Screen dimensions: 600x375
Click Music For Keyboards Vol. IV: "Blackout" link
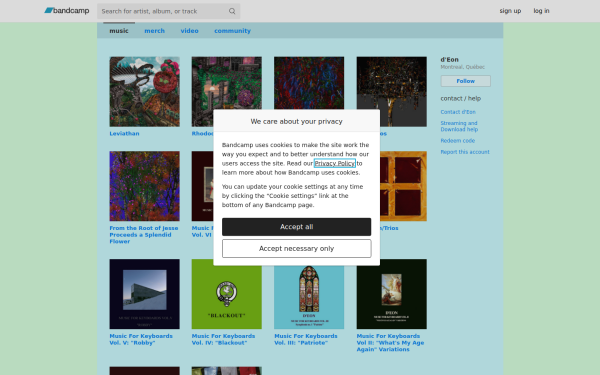[223, 339]
